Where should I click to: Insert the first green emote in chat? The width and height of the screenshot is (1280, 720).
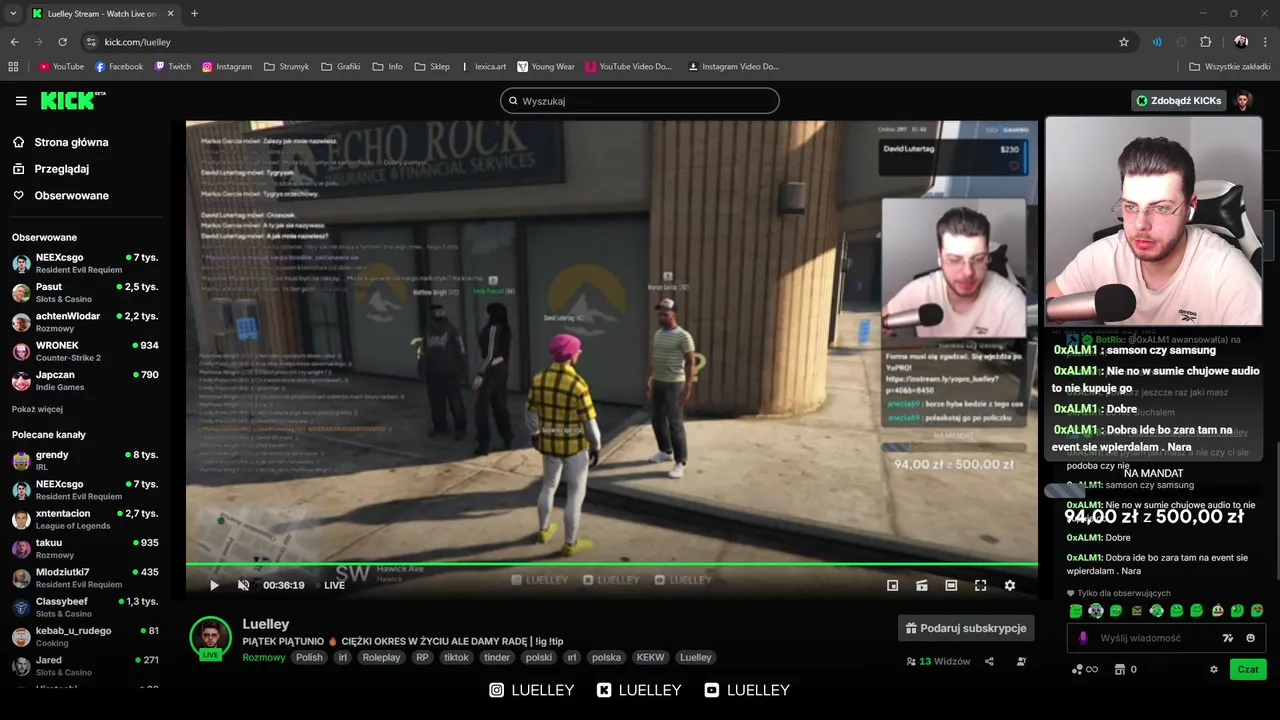1076,611
